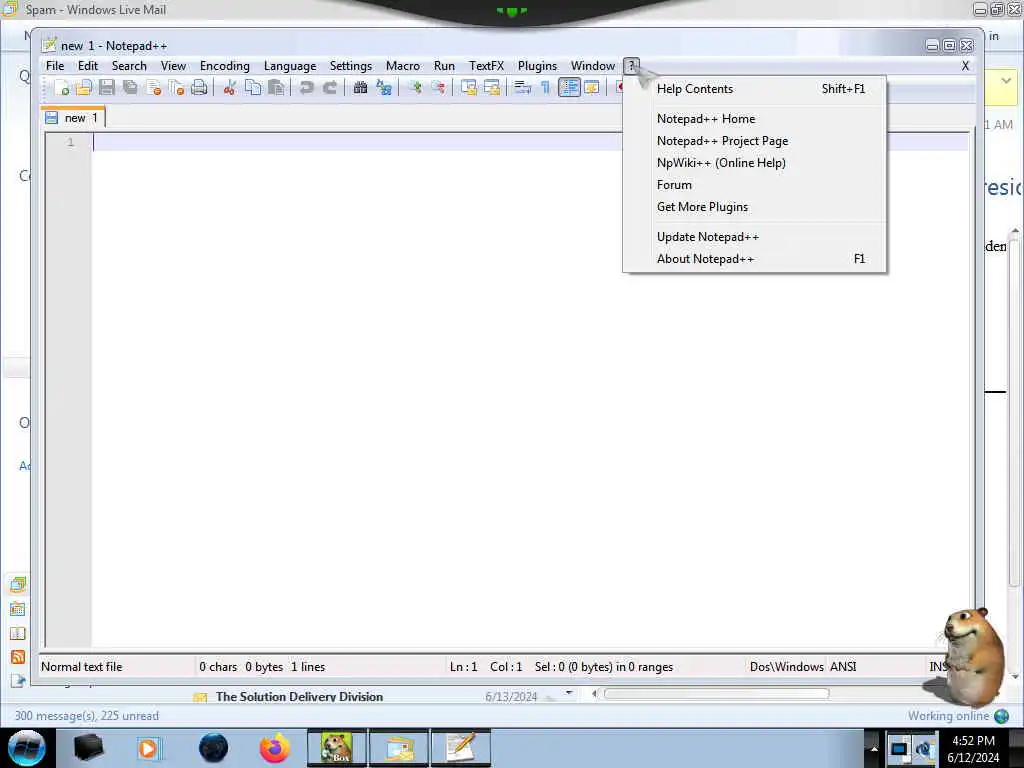This screenshot has height=768, width=1024.
Task: Toggle Synchronize Vertical Scrolling icon
Action: (x=468, y=87)
